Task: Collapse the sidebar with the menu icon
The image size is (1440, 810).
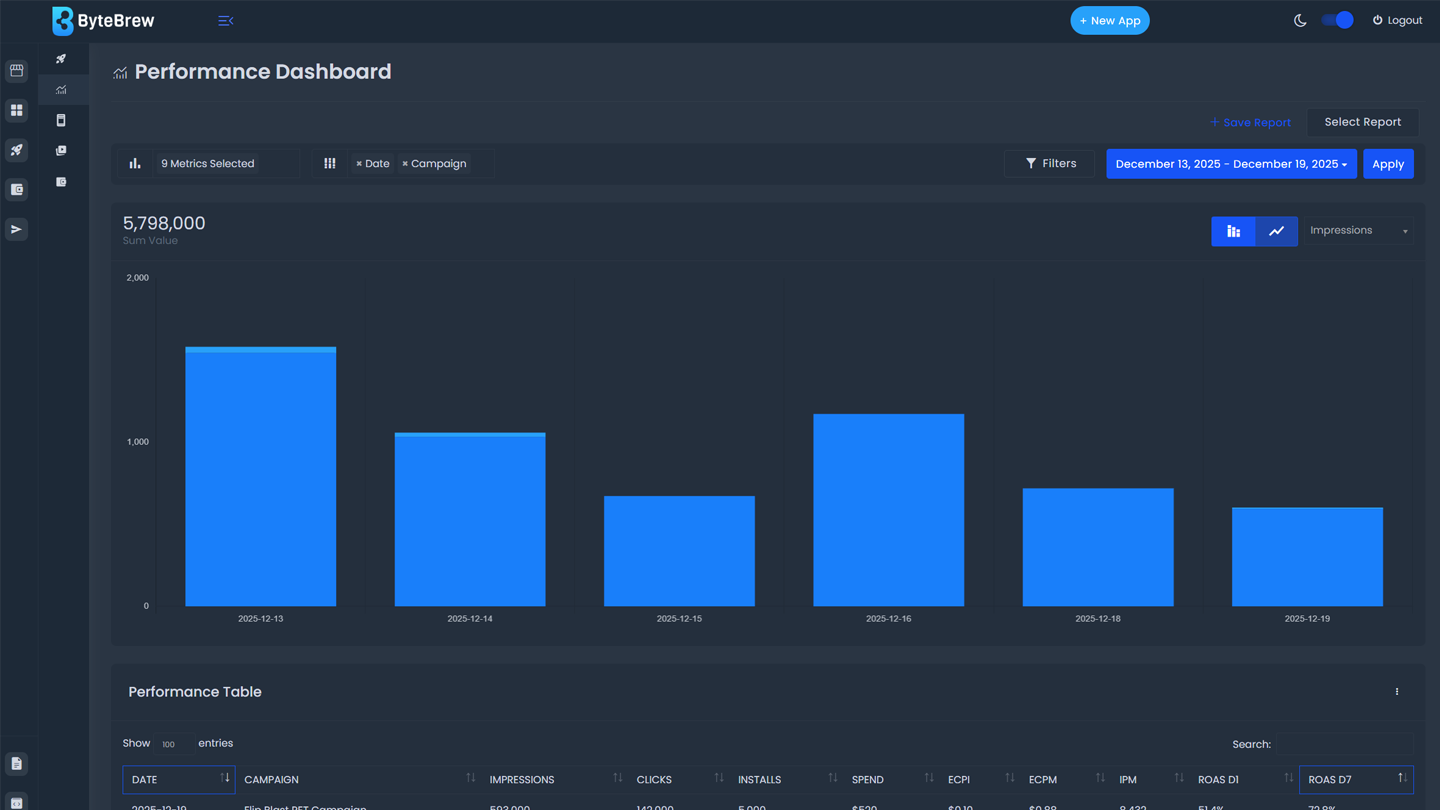Action: tap(226, 20)
